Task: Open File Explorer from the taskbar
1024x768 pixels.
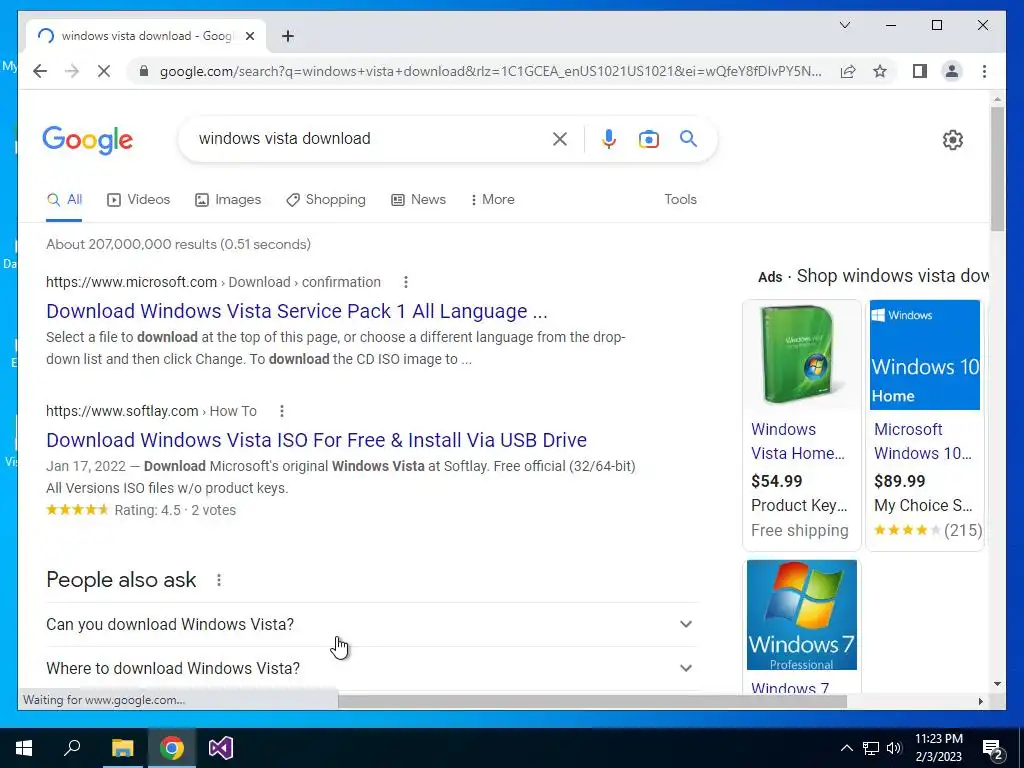Action: coord(122,748)
